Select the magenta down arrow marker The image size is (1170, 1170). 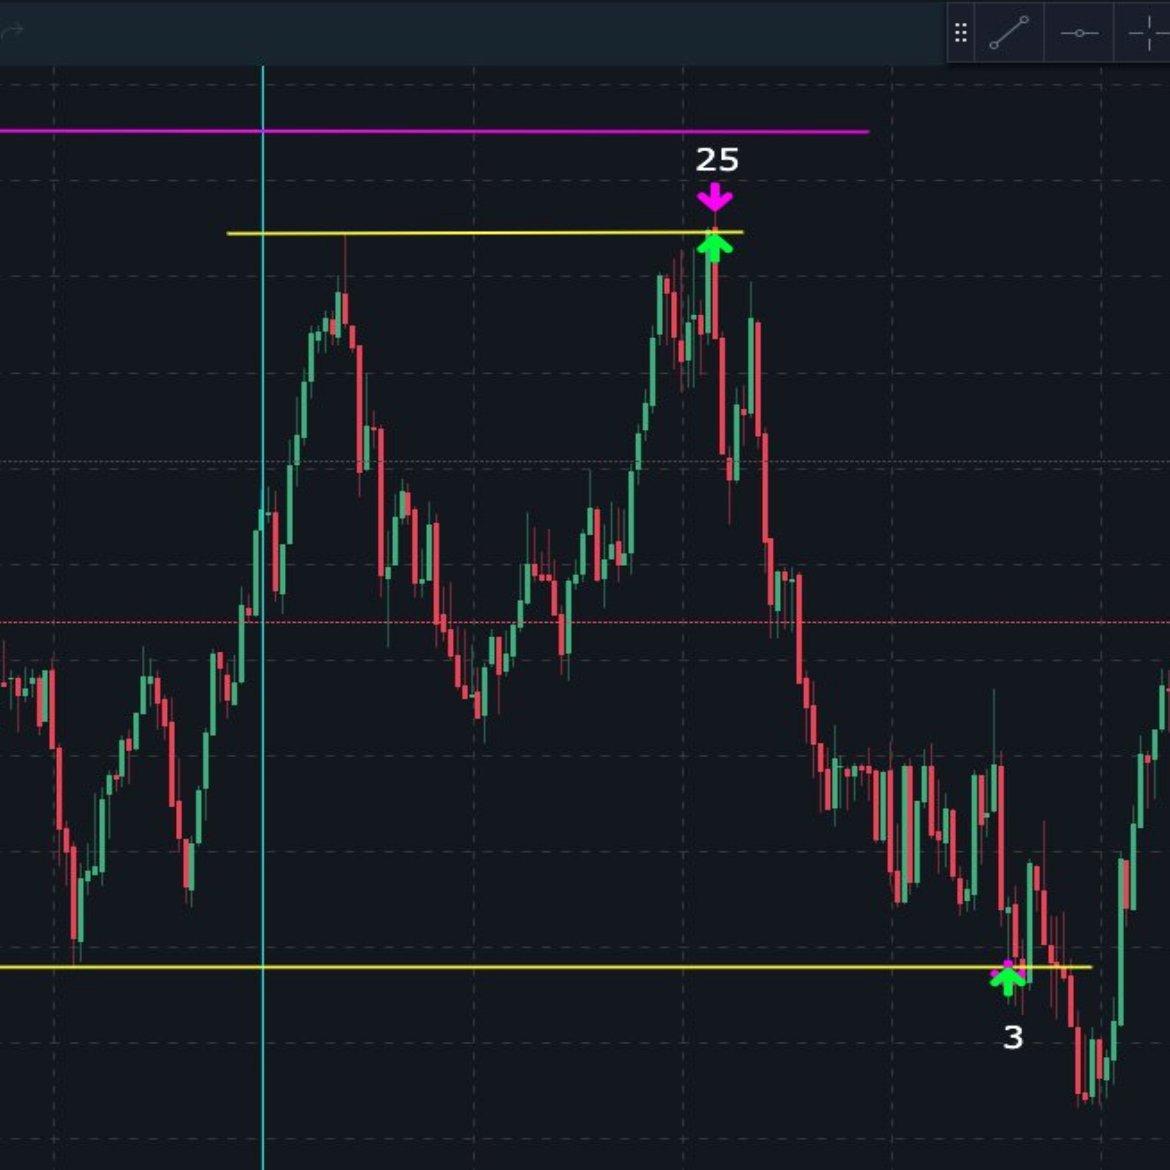715,196
